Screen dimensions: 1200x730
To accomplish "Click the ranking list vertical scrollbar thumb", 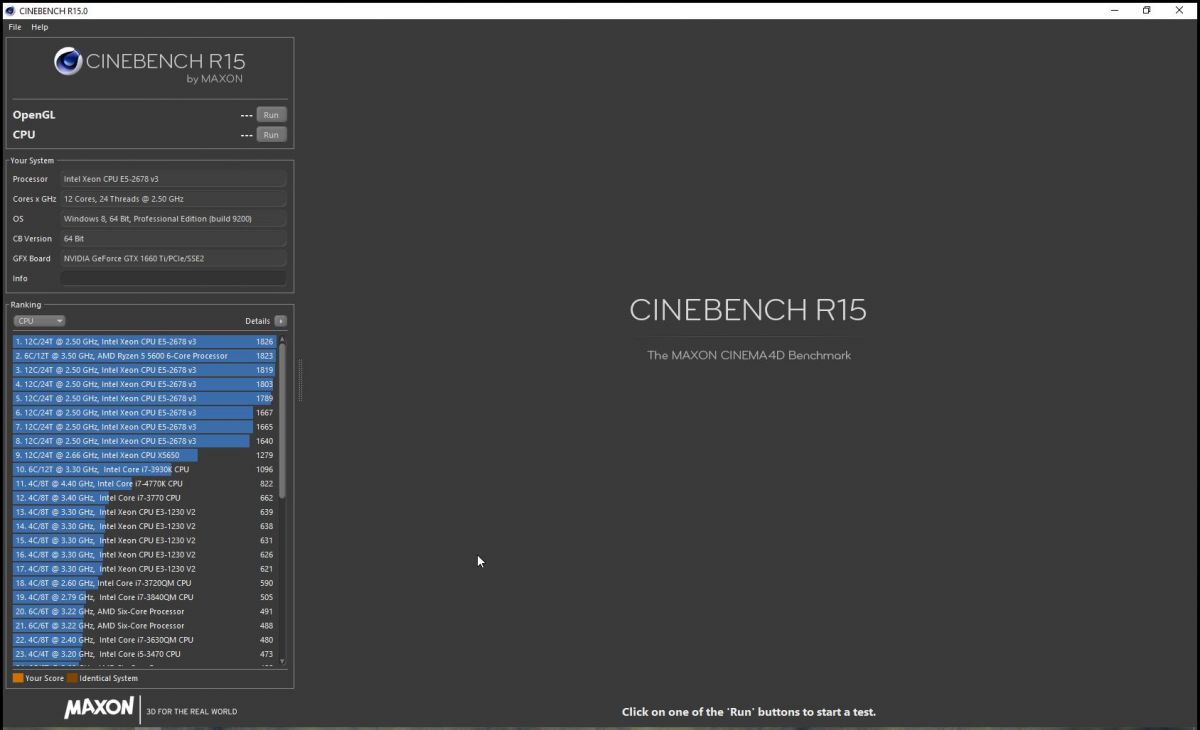I will pyautogui.click(x=282, y=421).
